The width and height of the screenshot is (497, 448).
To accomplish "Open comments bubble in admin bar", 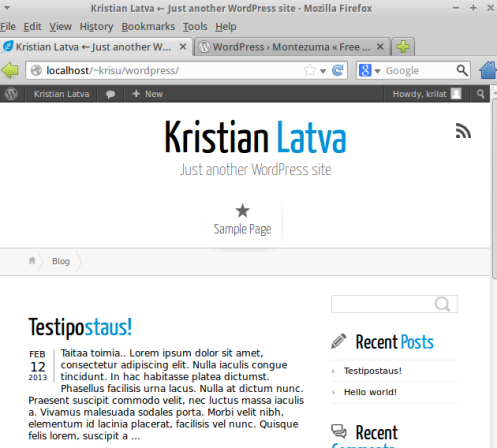I will click(x=110, y=94).
